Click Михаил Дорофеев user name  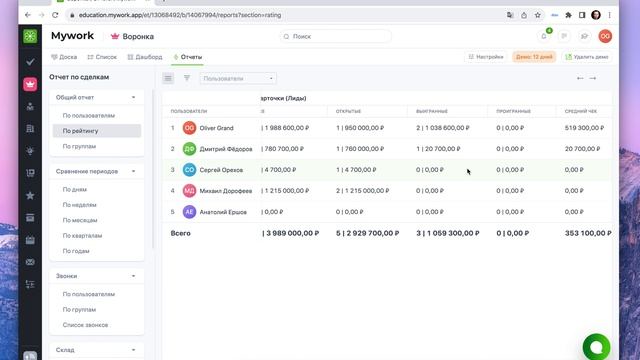pyautogui.click(x=226, y=191)
